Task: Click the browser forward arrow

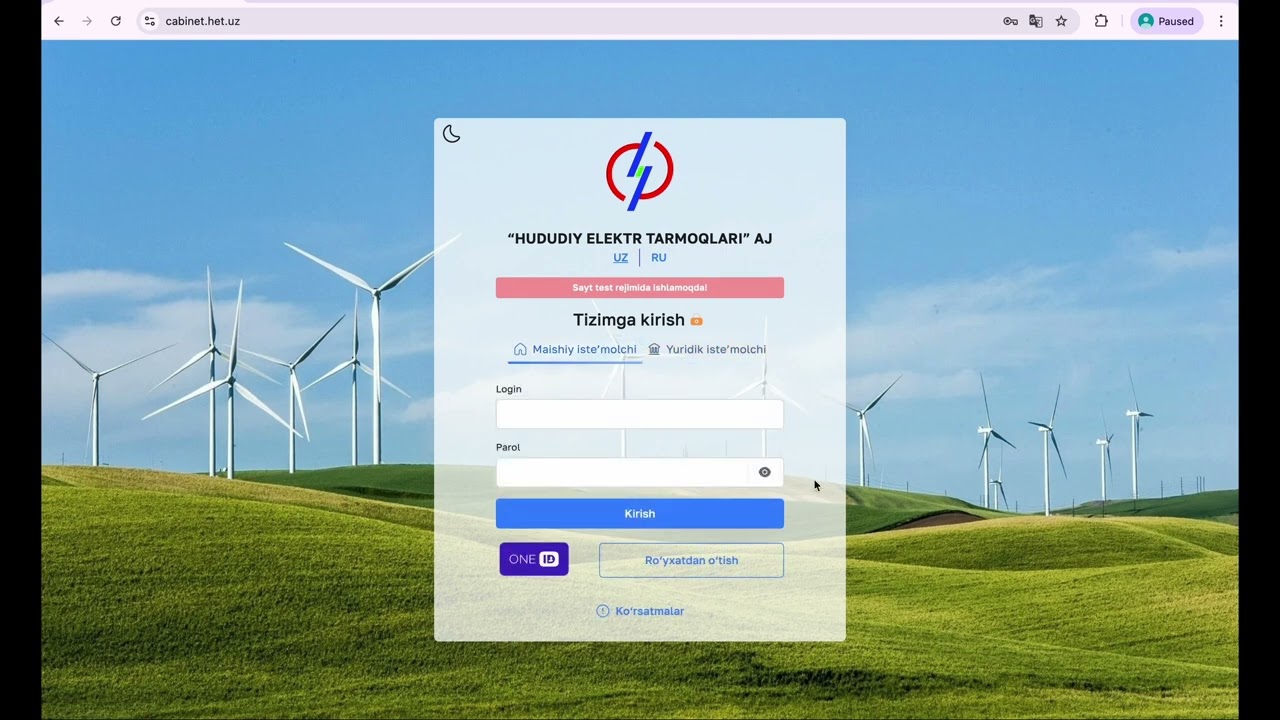Action: coord(87,21)
